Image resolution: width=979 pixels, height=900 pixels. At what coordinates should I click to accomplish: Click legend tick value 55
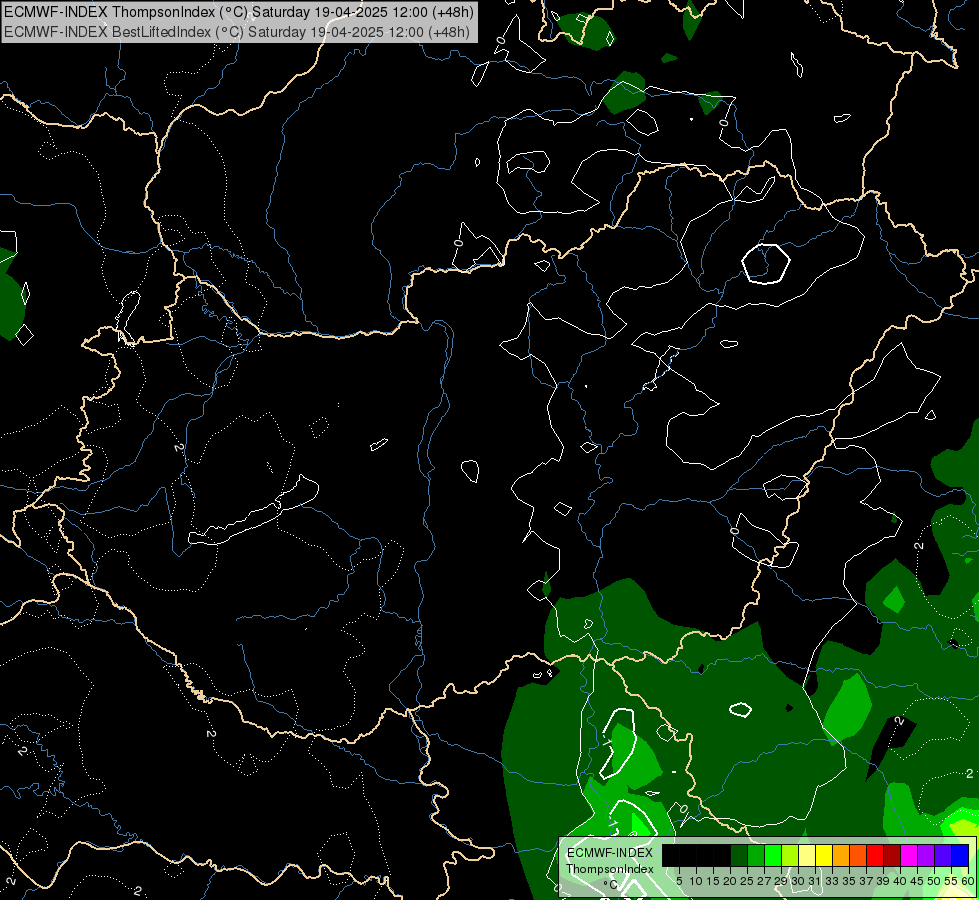952,881
